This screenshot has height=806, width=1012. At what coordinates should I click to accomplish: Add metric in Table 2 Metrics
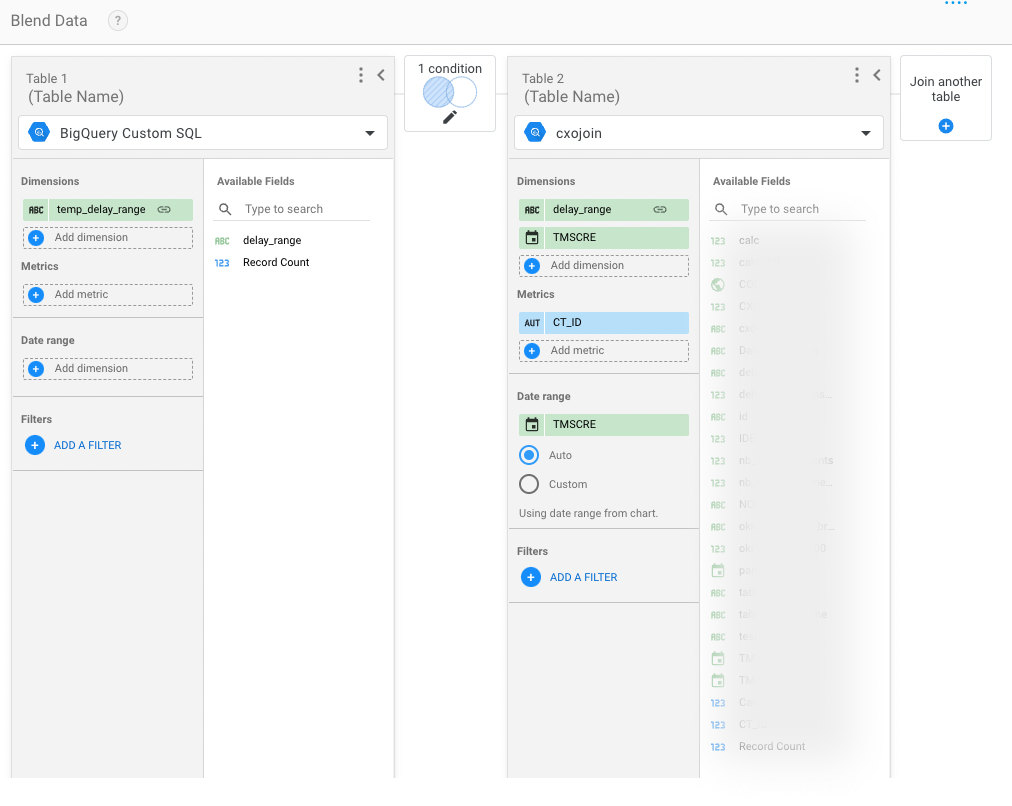(x=603, y=351)
